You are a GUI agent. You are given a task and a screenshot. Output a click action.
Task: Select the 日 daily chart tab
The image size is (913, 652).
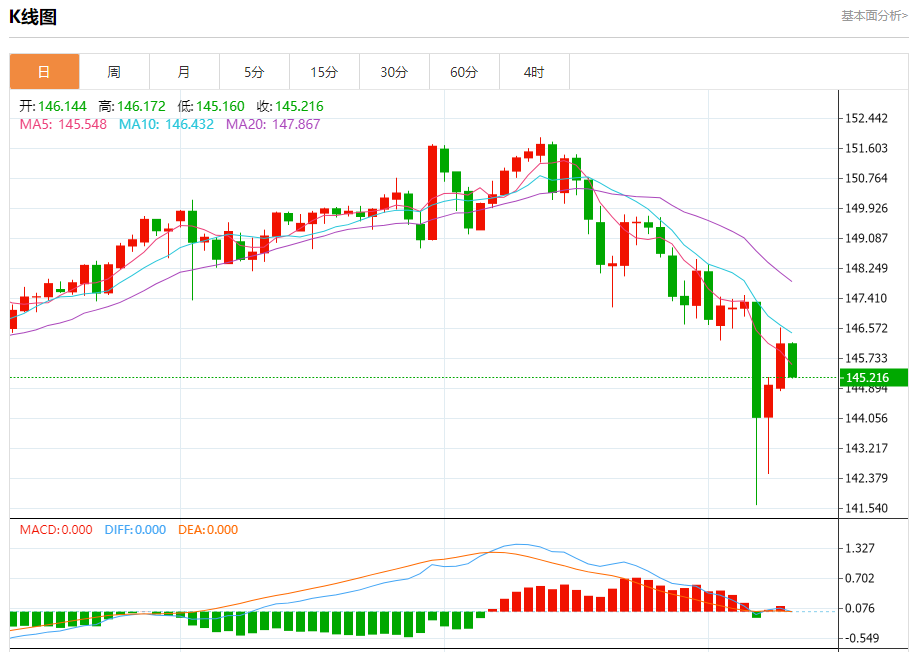[44, 72]
